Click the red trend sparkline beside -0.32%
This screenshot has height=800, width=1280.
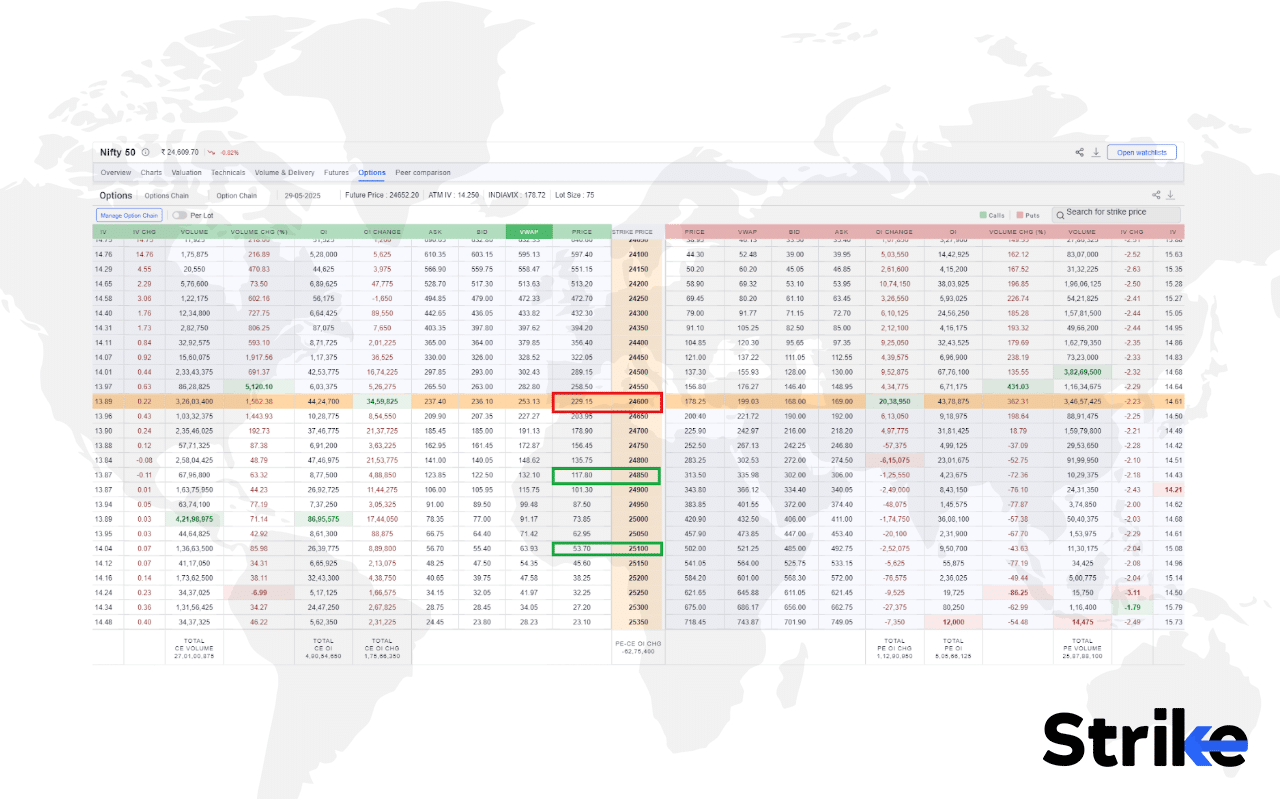pyautogui.click(x=211, y=152)
